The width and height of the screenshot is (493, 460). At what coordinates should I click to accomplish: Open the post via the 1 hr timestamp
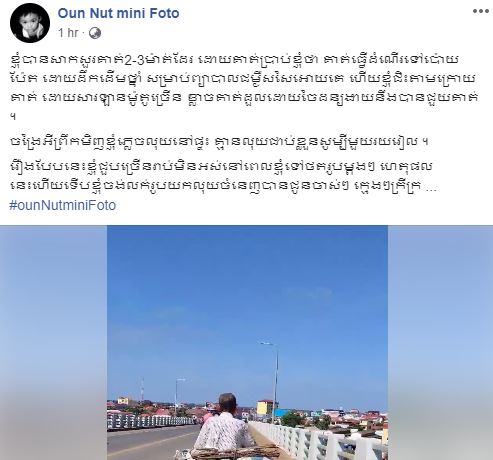(x=68, y=33)
